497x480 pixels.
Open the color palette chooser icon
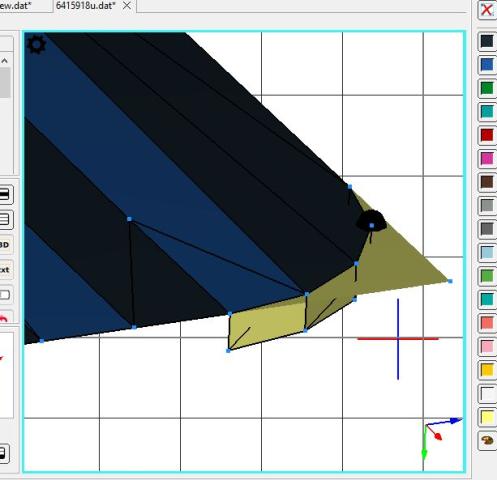[x=487, y=441]
